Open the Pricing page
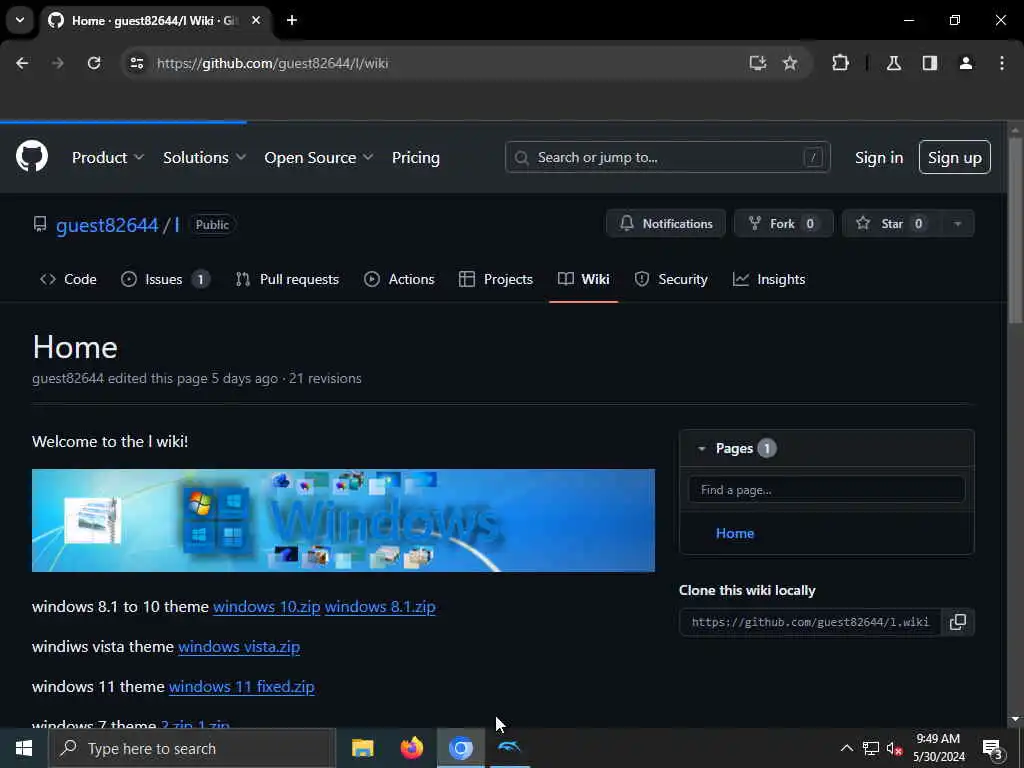Image resolution: width=1024 pixels, height=768 pixels. (415, 157)
